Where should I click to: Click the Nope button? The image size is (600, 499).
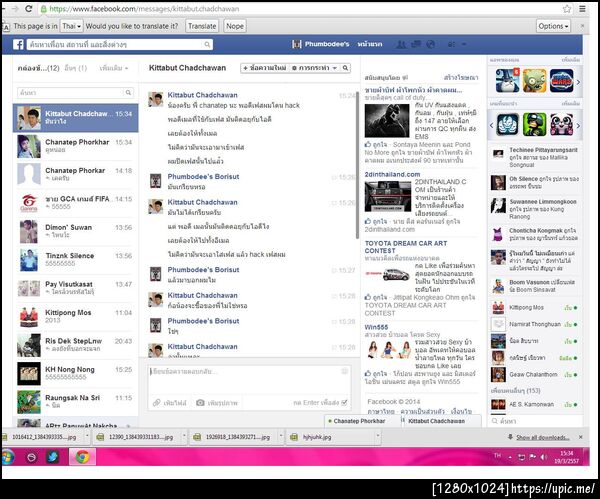click(235, 26)
